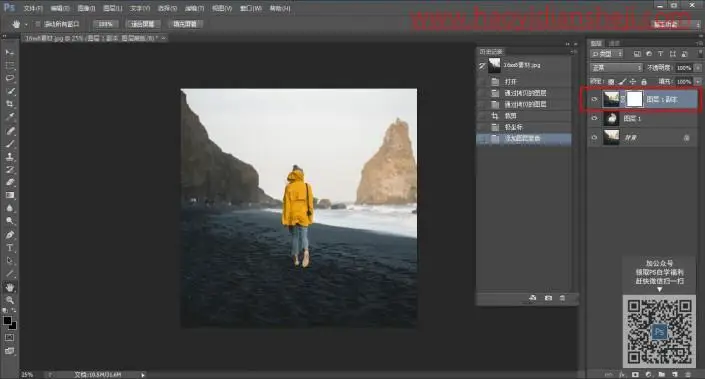This screenshot has height=379, width=705.
Task: Click the 填充屏幕 button
Action: pos(185,24)
